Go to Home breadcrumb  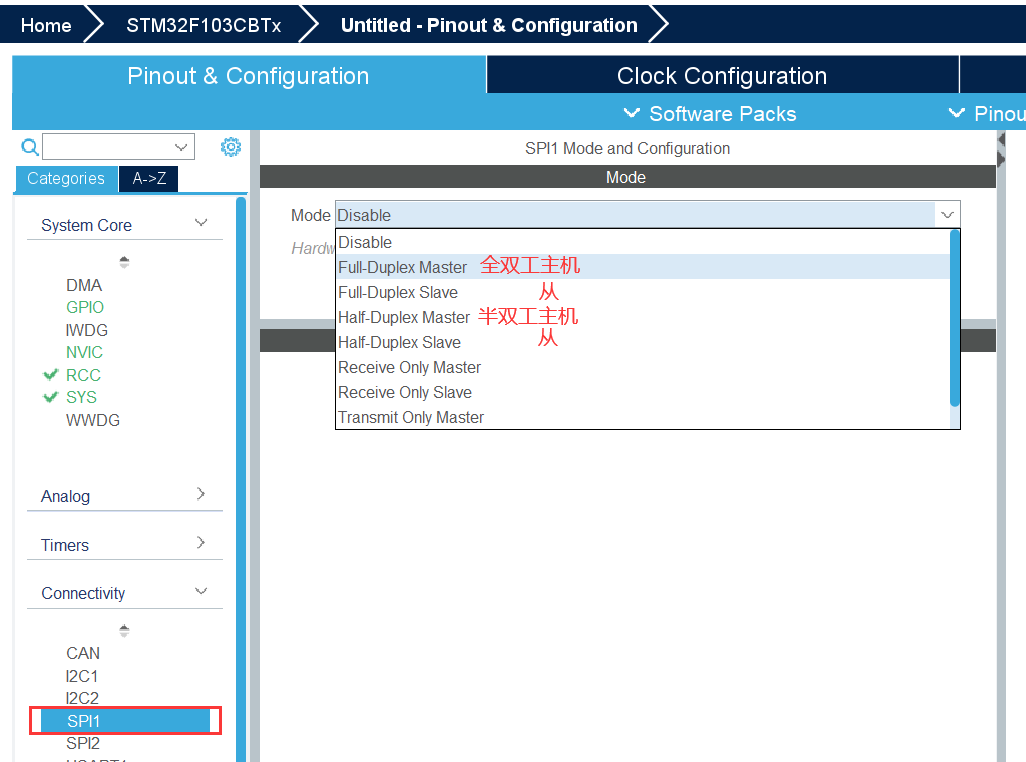tap(46, 25)
